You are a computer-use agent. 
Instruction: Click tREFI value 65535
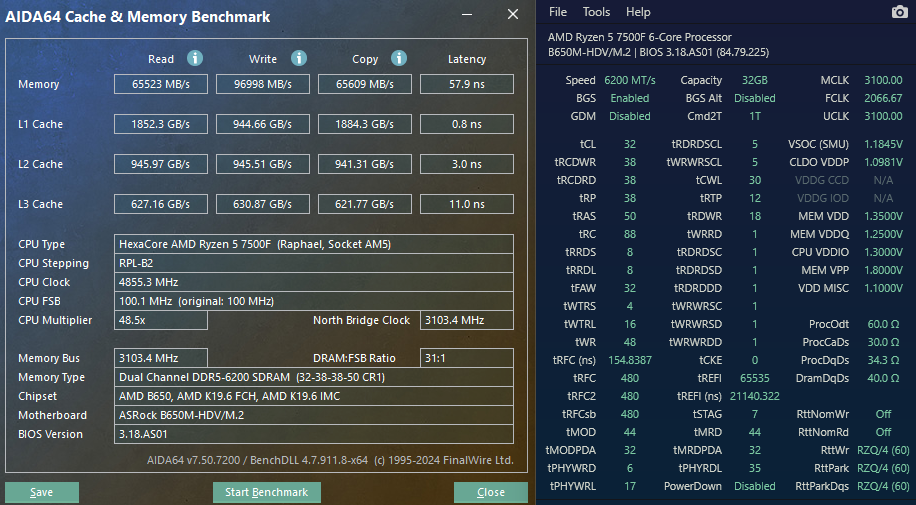point(755,378)
